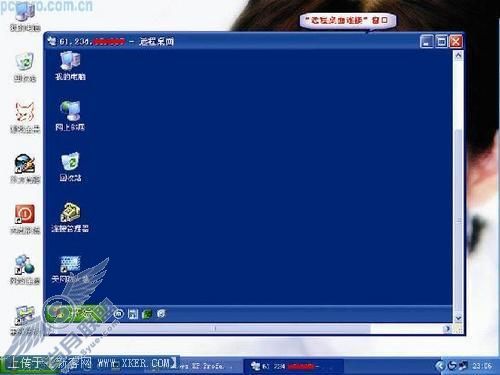Click the 23:06 clock in the system tray

pyautogui.click(x=481, y=366)
